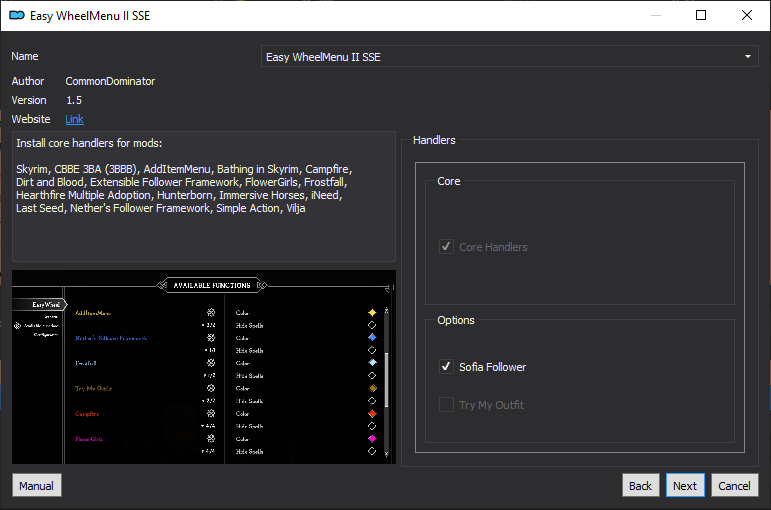Select the Name combo box field

tap(509, 57)
